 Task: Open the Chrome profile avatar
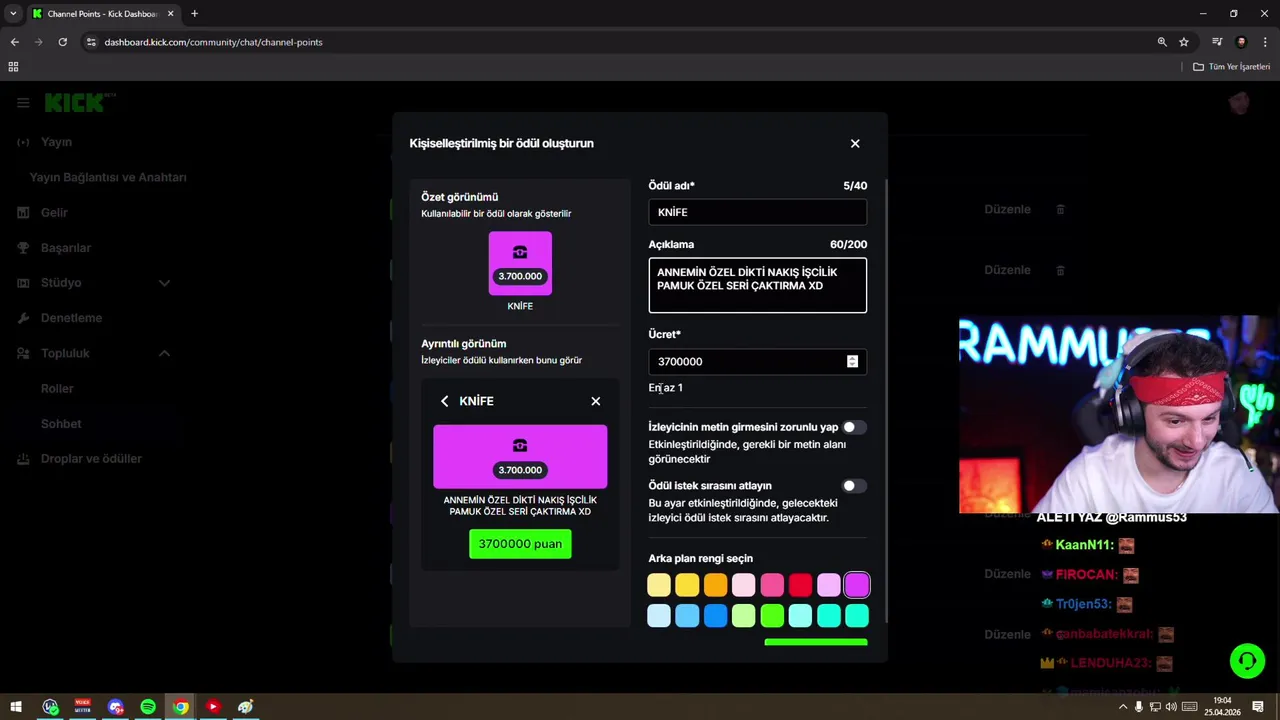pyautogui.click(x=1241, y=42)
